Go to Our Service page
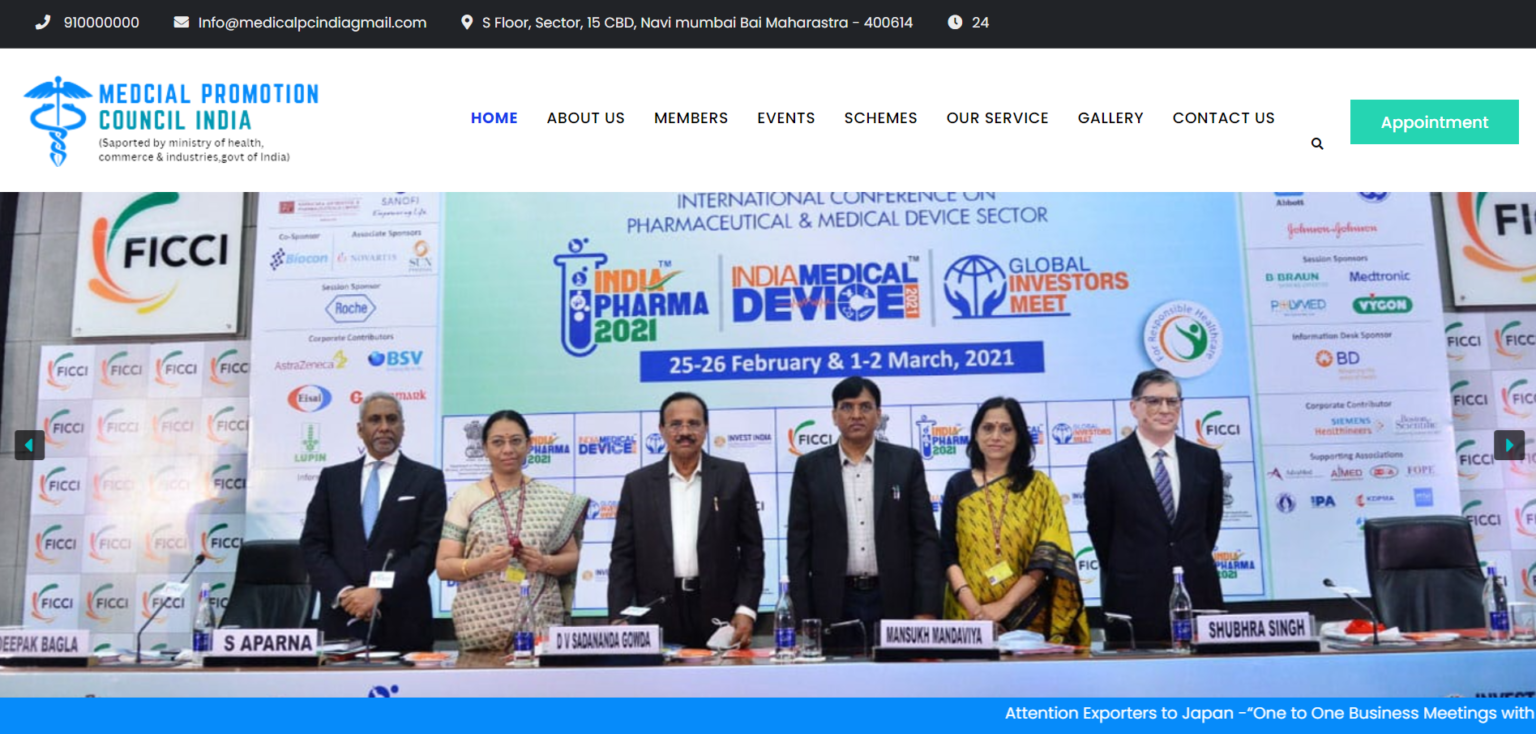Screen dimensions: 1536x734 pos(997,118)
